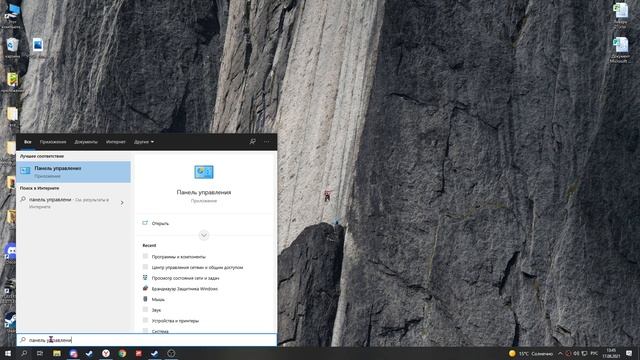Viewport: 640px width, 360px height.
Task: Expand more actions with the round chevron
Action: click(x=204, y=235)
